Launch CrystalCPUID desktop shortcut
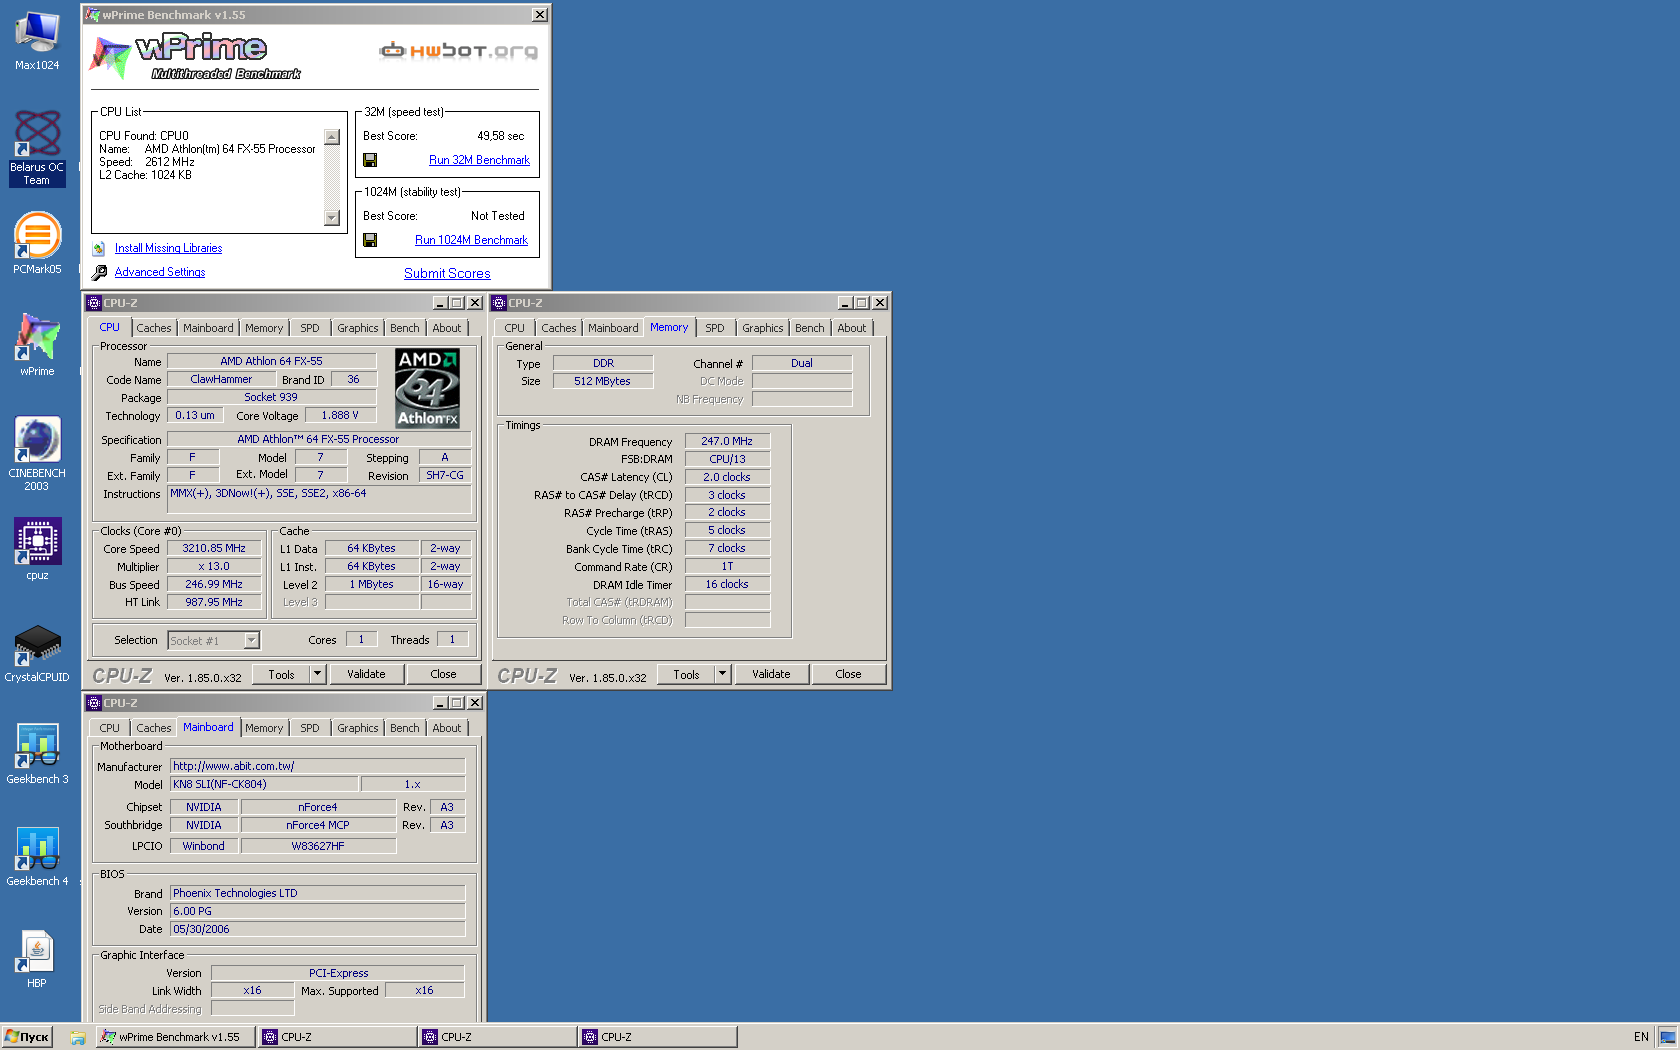The width and height of the screenshot is (1680, 1050). [x=37, y=653]
